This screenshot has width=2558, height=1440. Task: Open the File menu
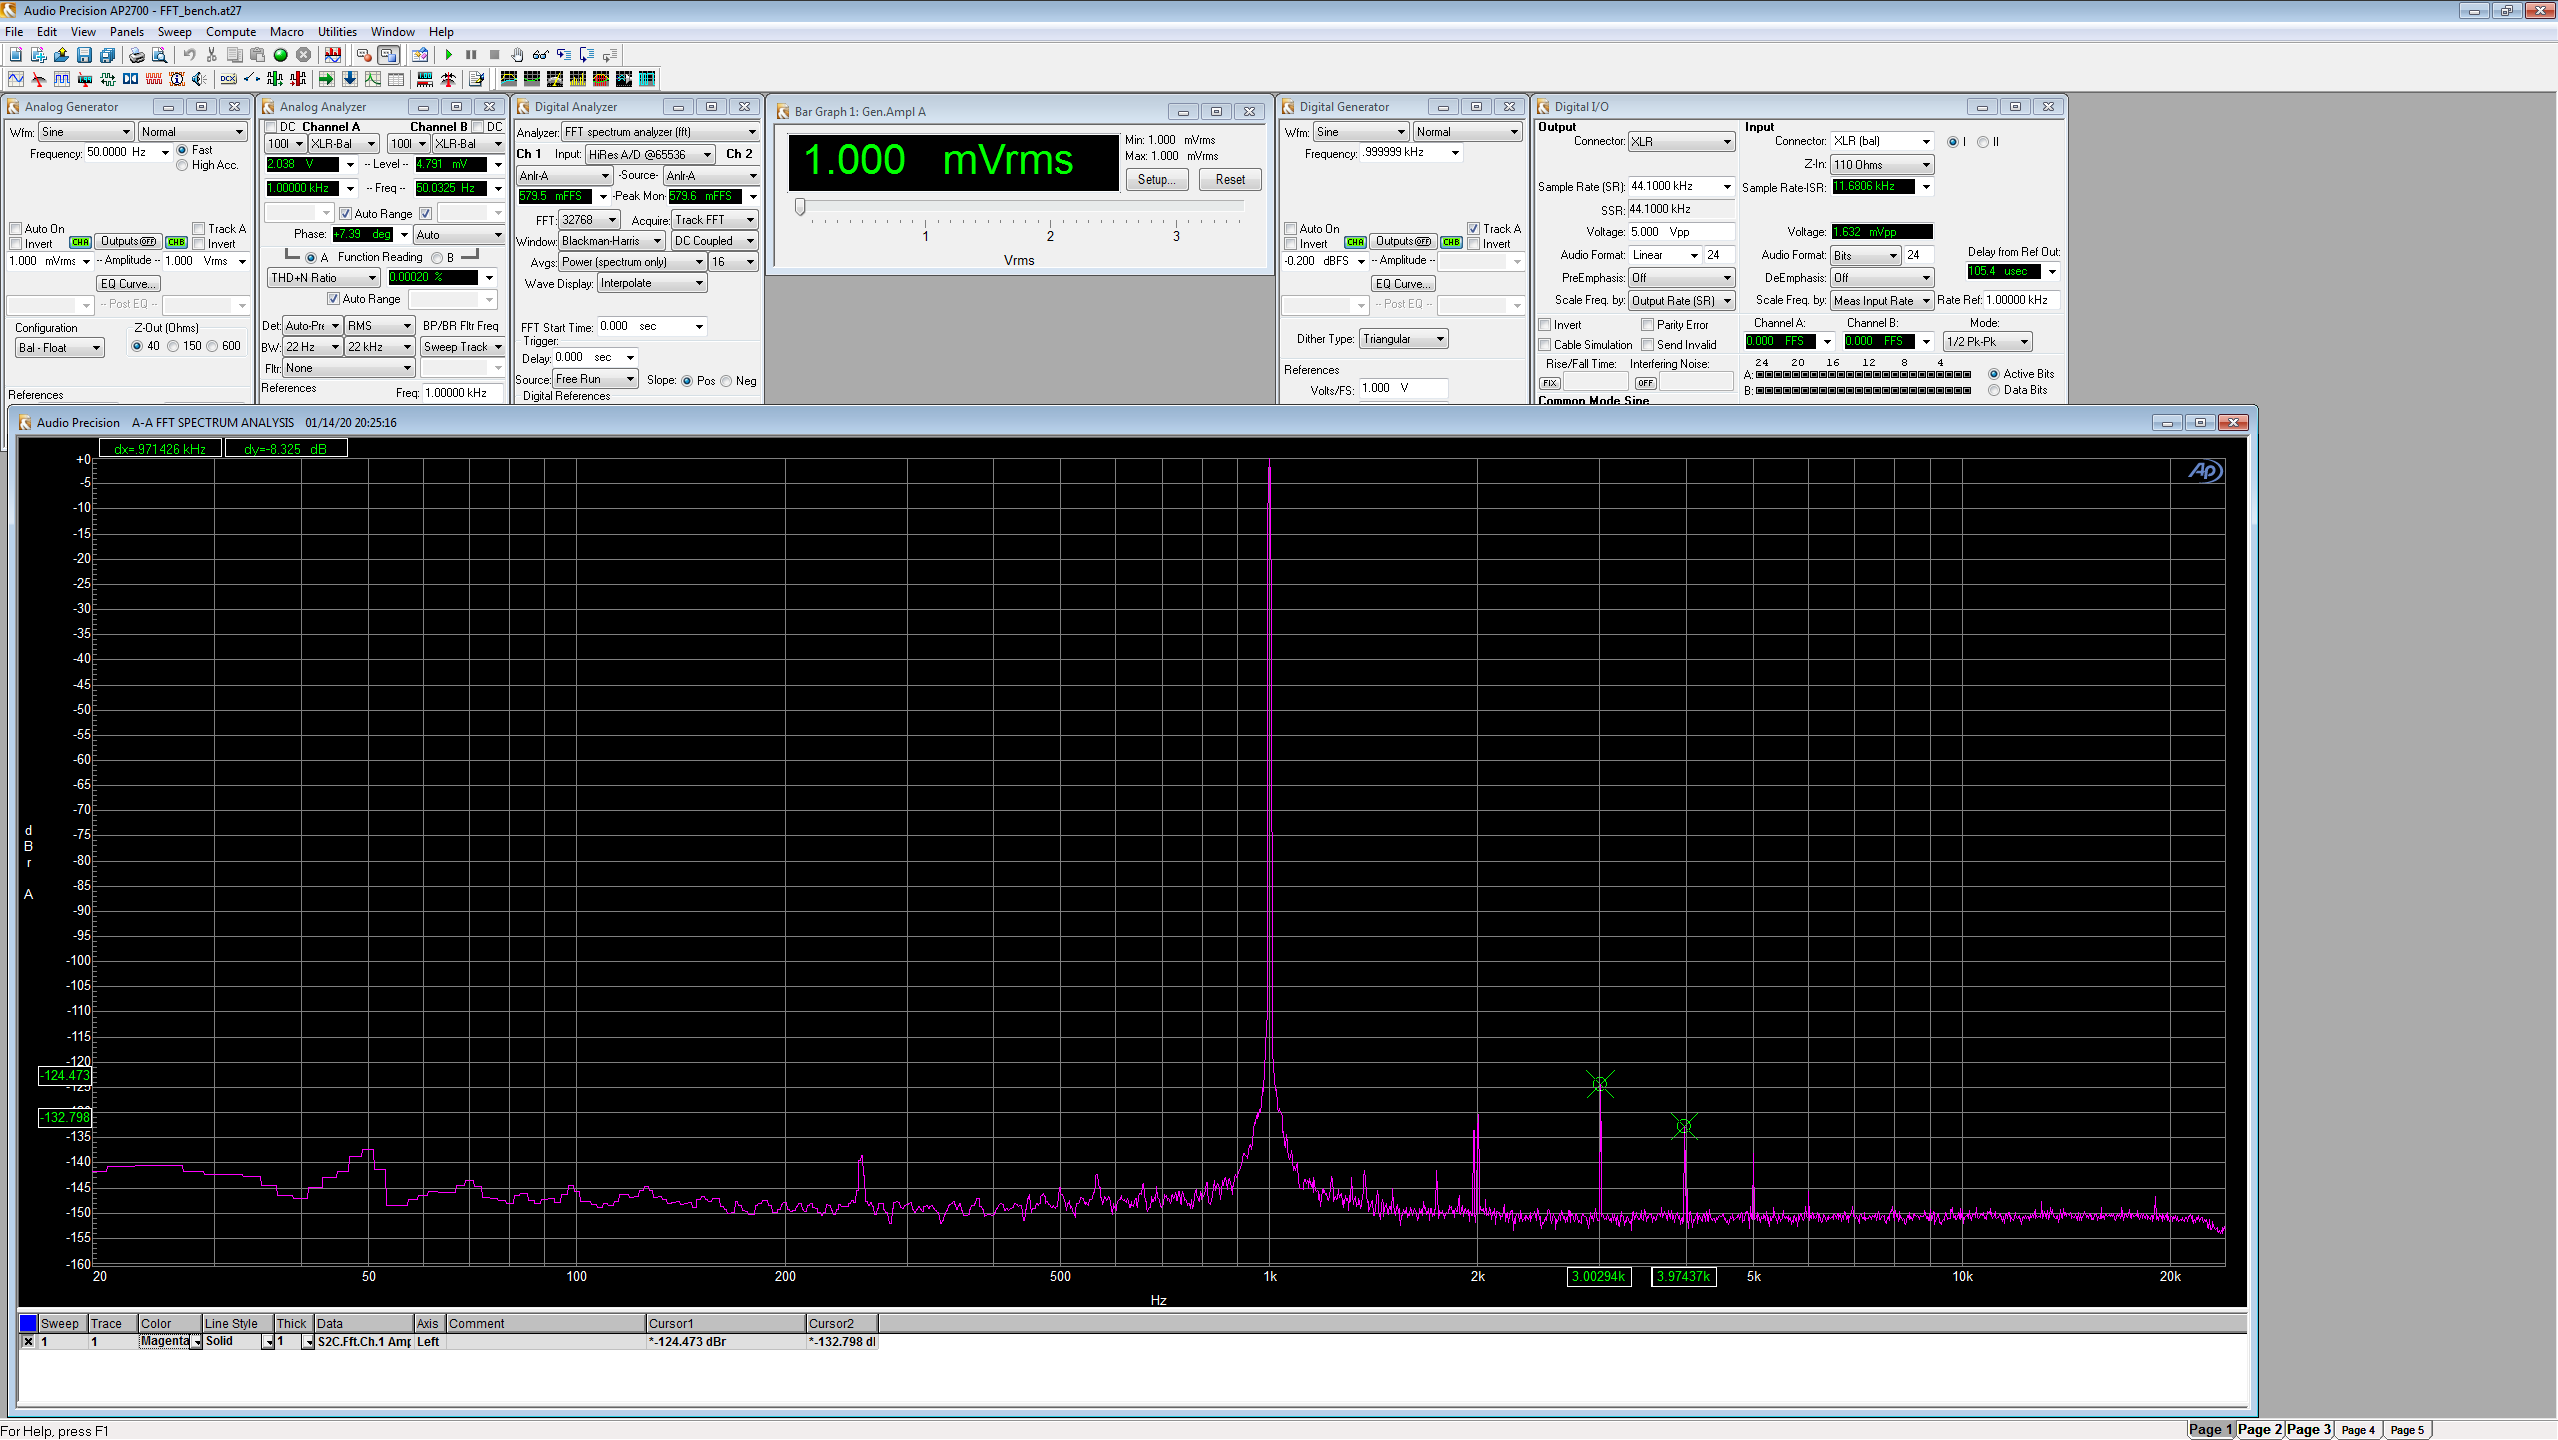[x=14, y=32]
